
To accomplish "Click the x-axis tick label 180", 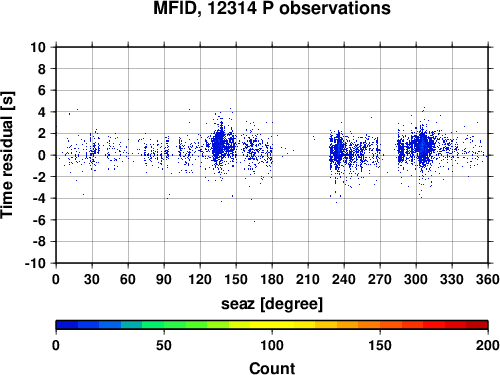I will pyautogui.click(x=272, y=279).
